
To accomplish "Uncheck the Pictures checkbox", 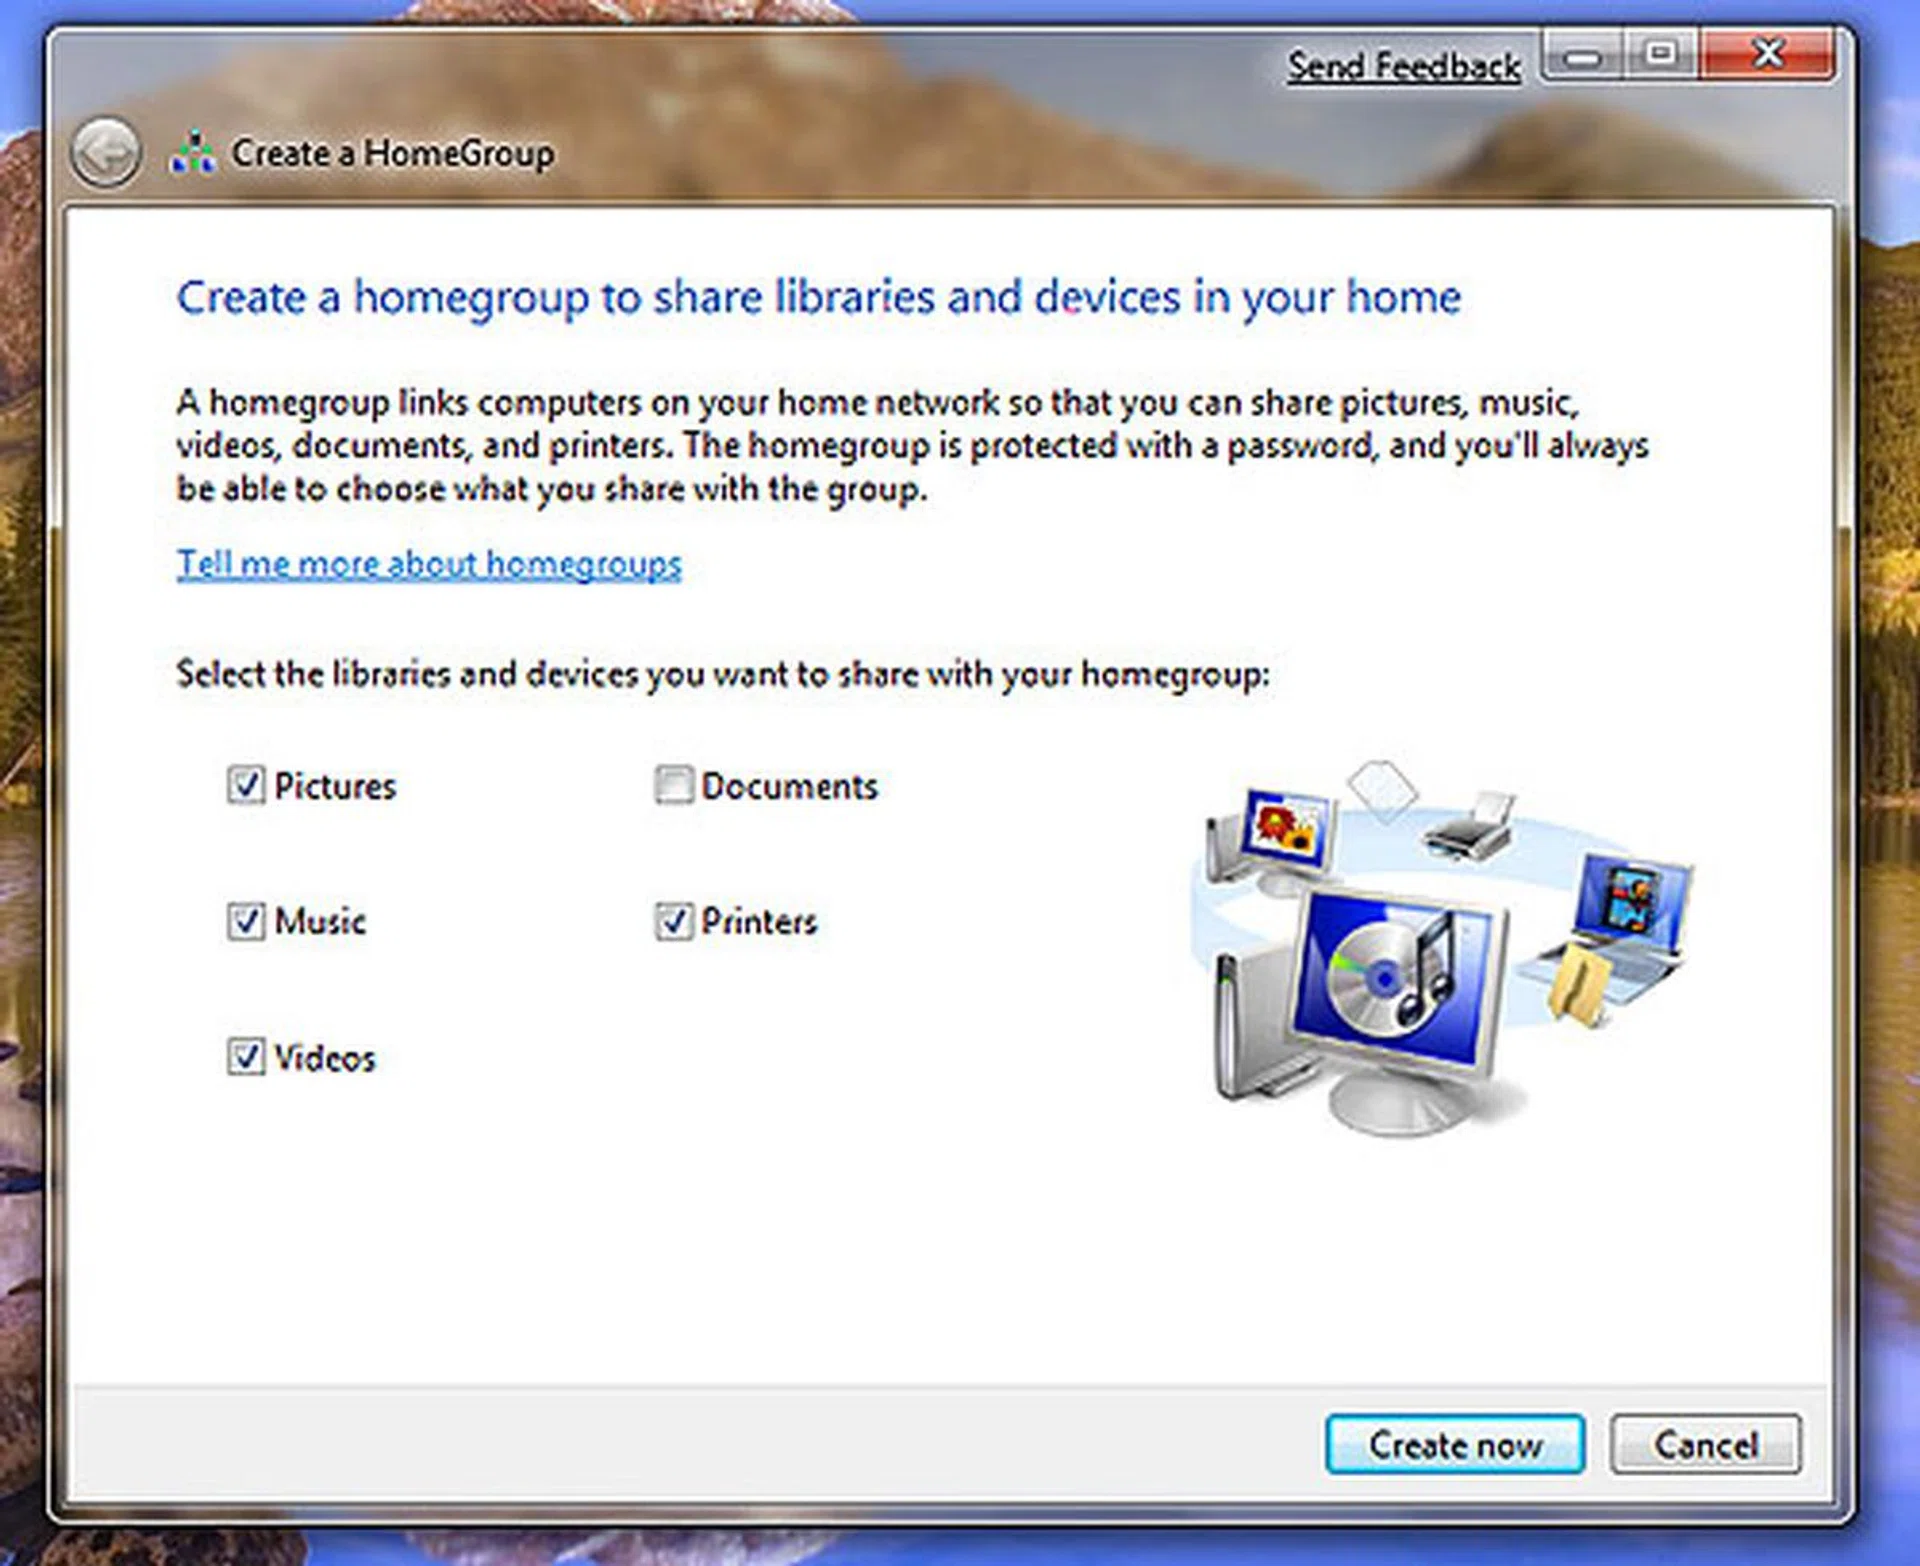I will click(x=246, y=785).
